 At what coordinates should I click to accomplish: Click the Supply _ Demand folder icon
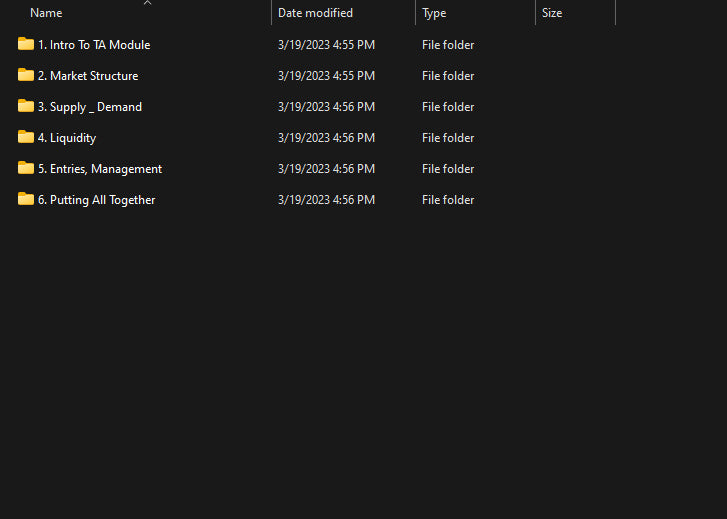click(x=26, y=106)
